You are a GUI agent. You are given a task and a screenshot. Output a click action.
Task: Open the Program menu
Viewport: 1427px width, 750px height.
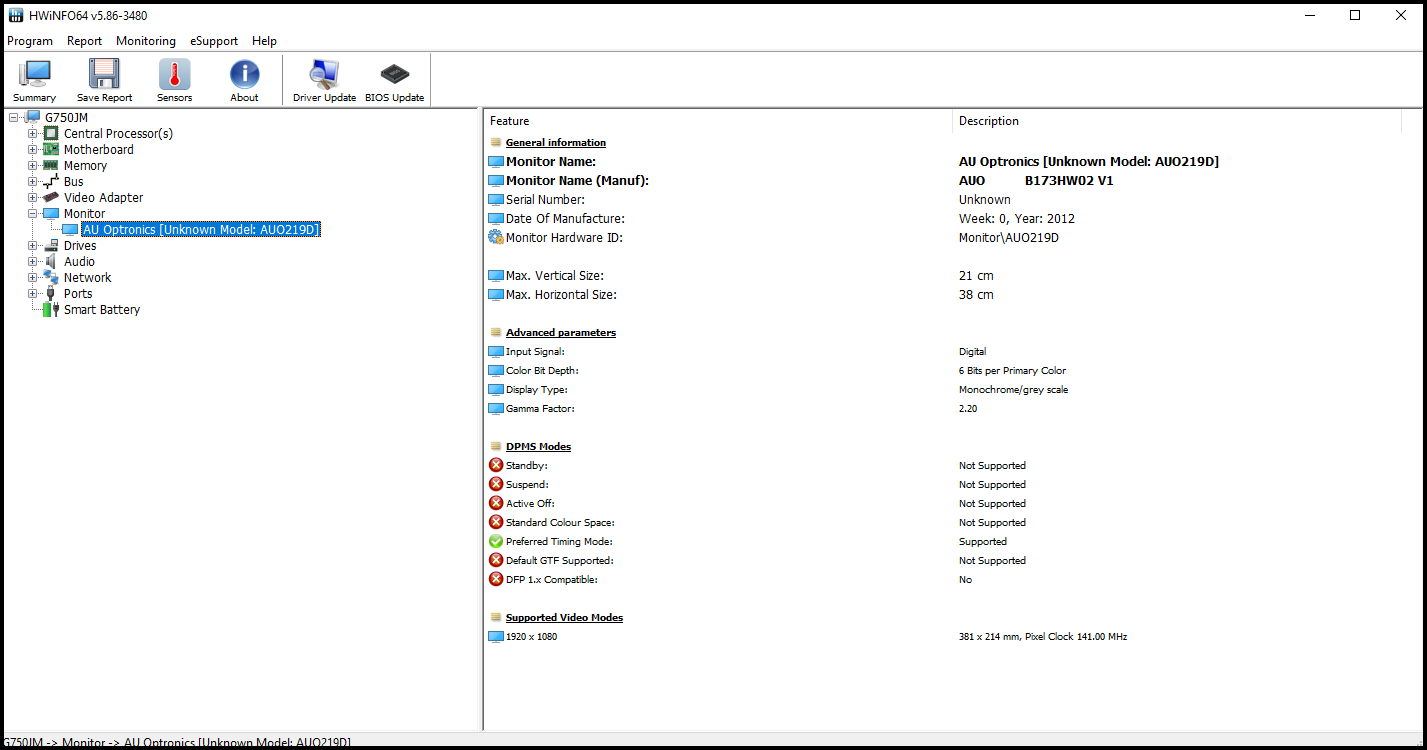[30, 41]
